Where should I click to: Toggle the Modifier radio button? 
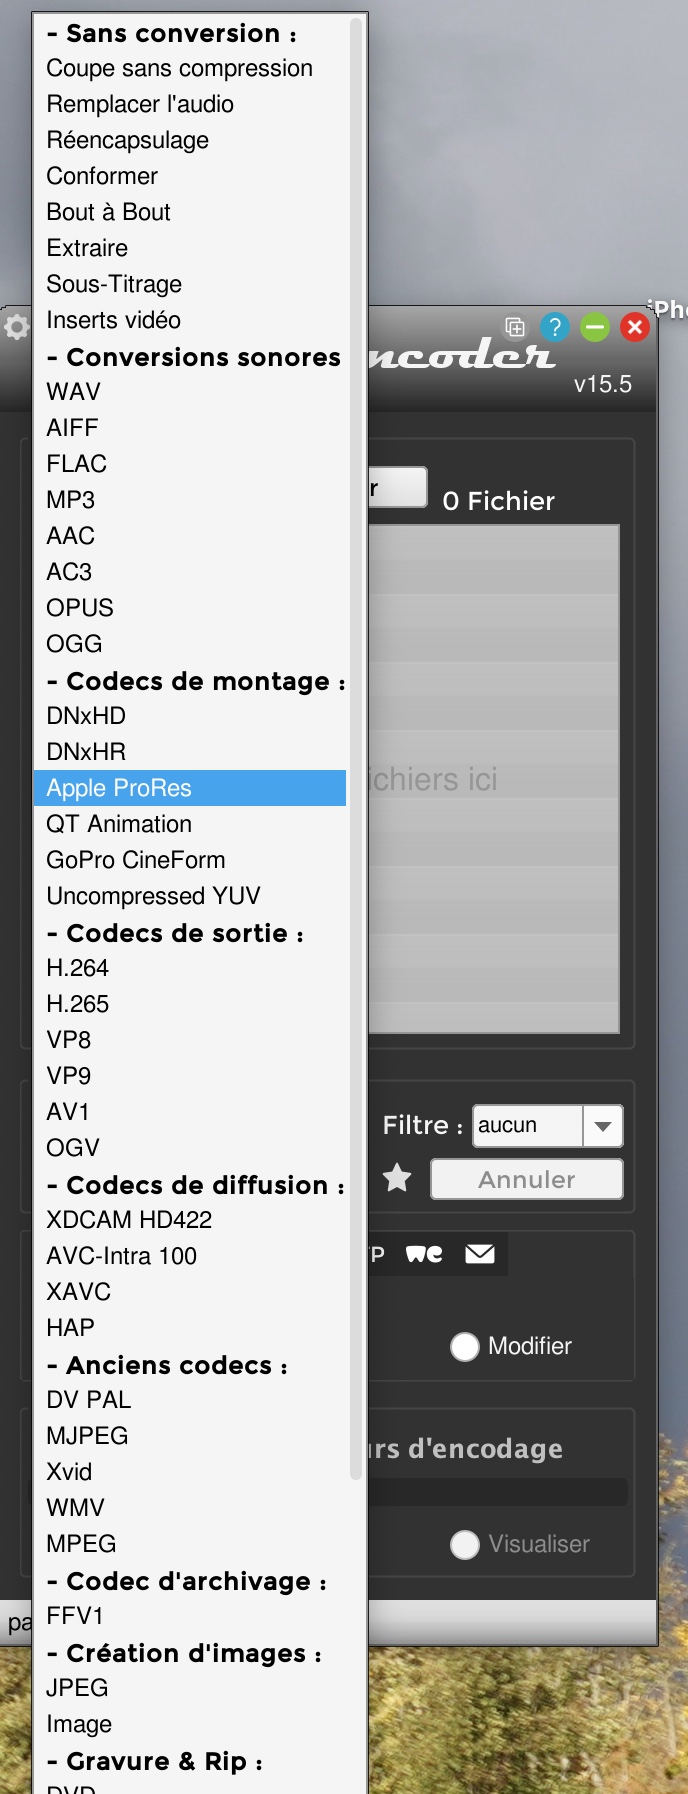[x=465, y=1347]
